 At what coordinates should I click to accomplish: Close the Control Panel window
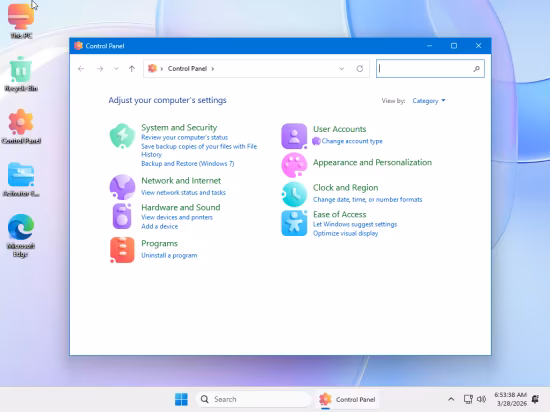pyautogui.click(x=478, y=46)
